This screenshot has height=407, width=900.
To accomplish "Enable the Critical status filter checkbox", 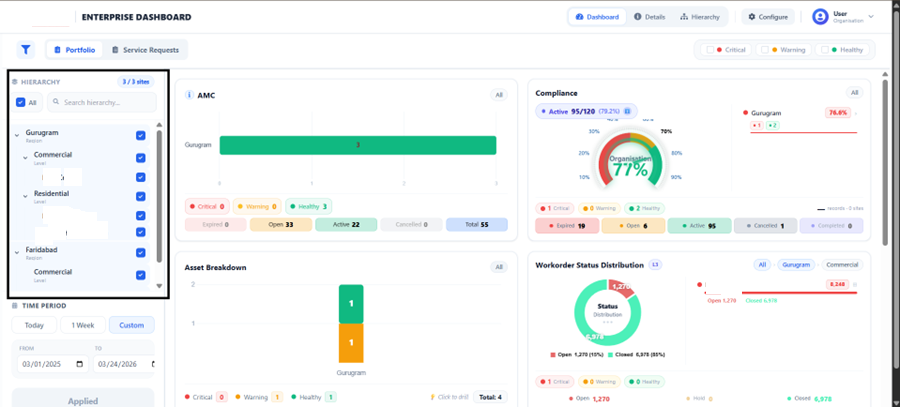I will point(709,49).
